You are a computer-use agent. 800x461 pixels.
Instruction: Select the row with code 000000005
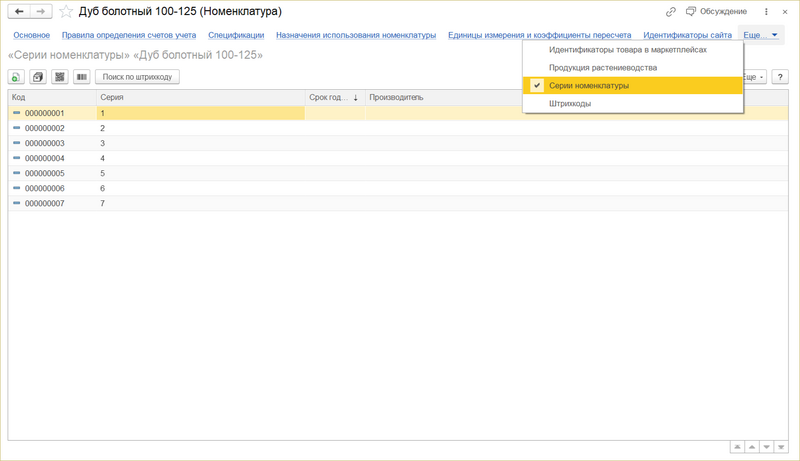click(x=398, y=173)
